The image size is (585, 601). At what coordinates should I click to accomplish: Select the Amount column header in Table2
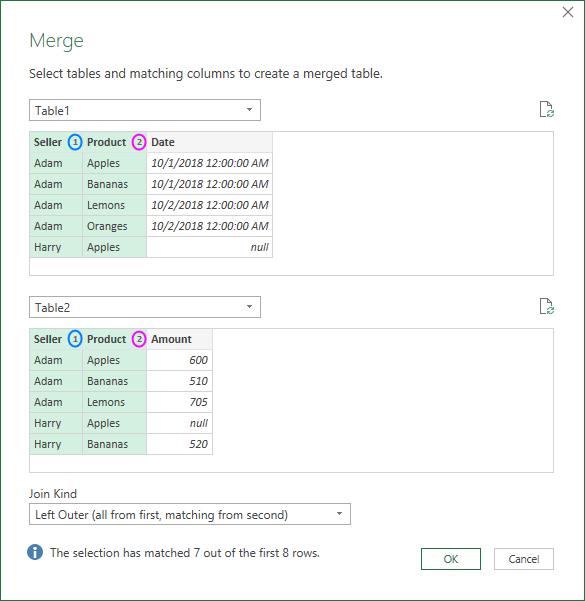[x=179, y=339]
